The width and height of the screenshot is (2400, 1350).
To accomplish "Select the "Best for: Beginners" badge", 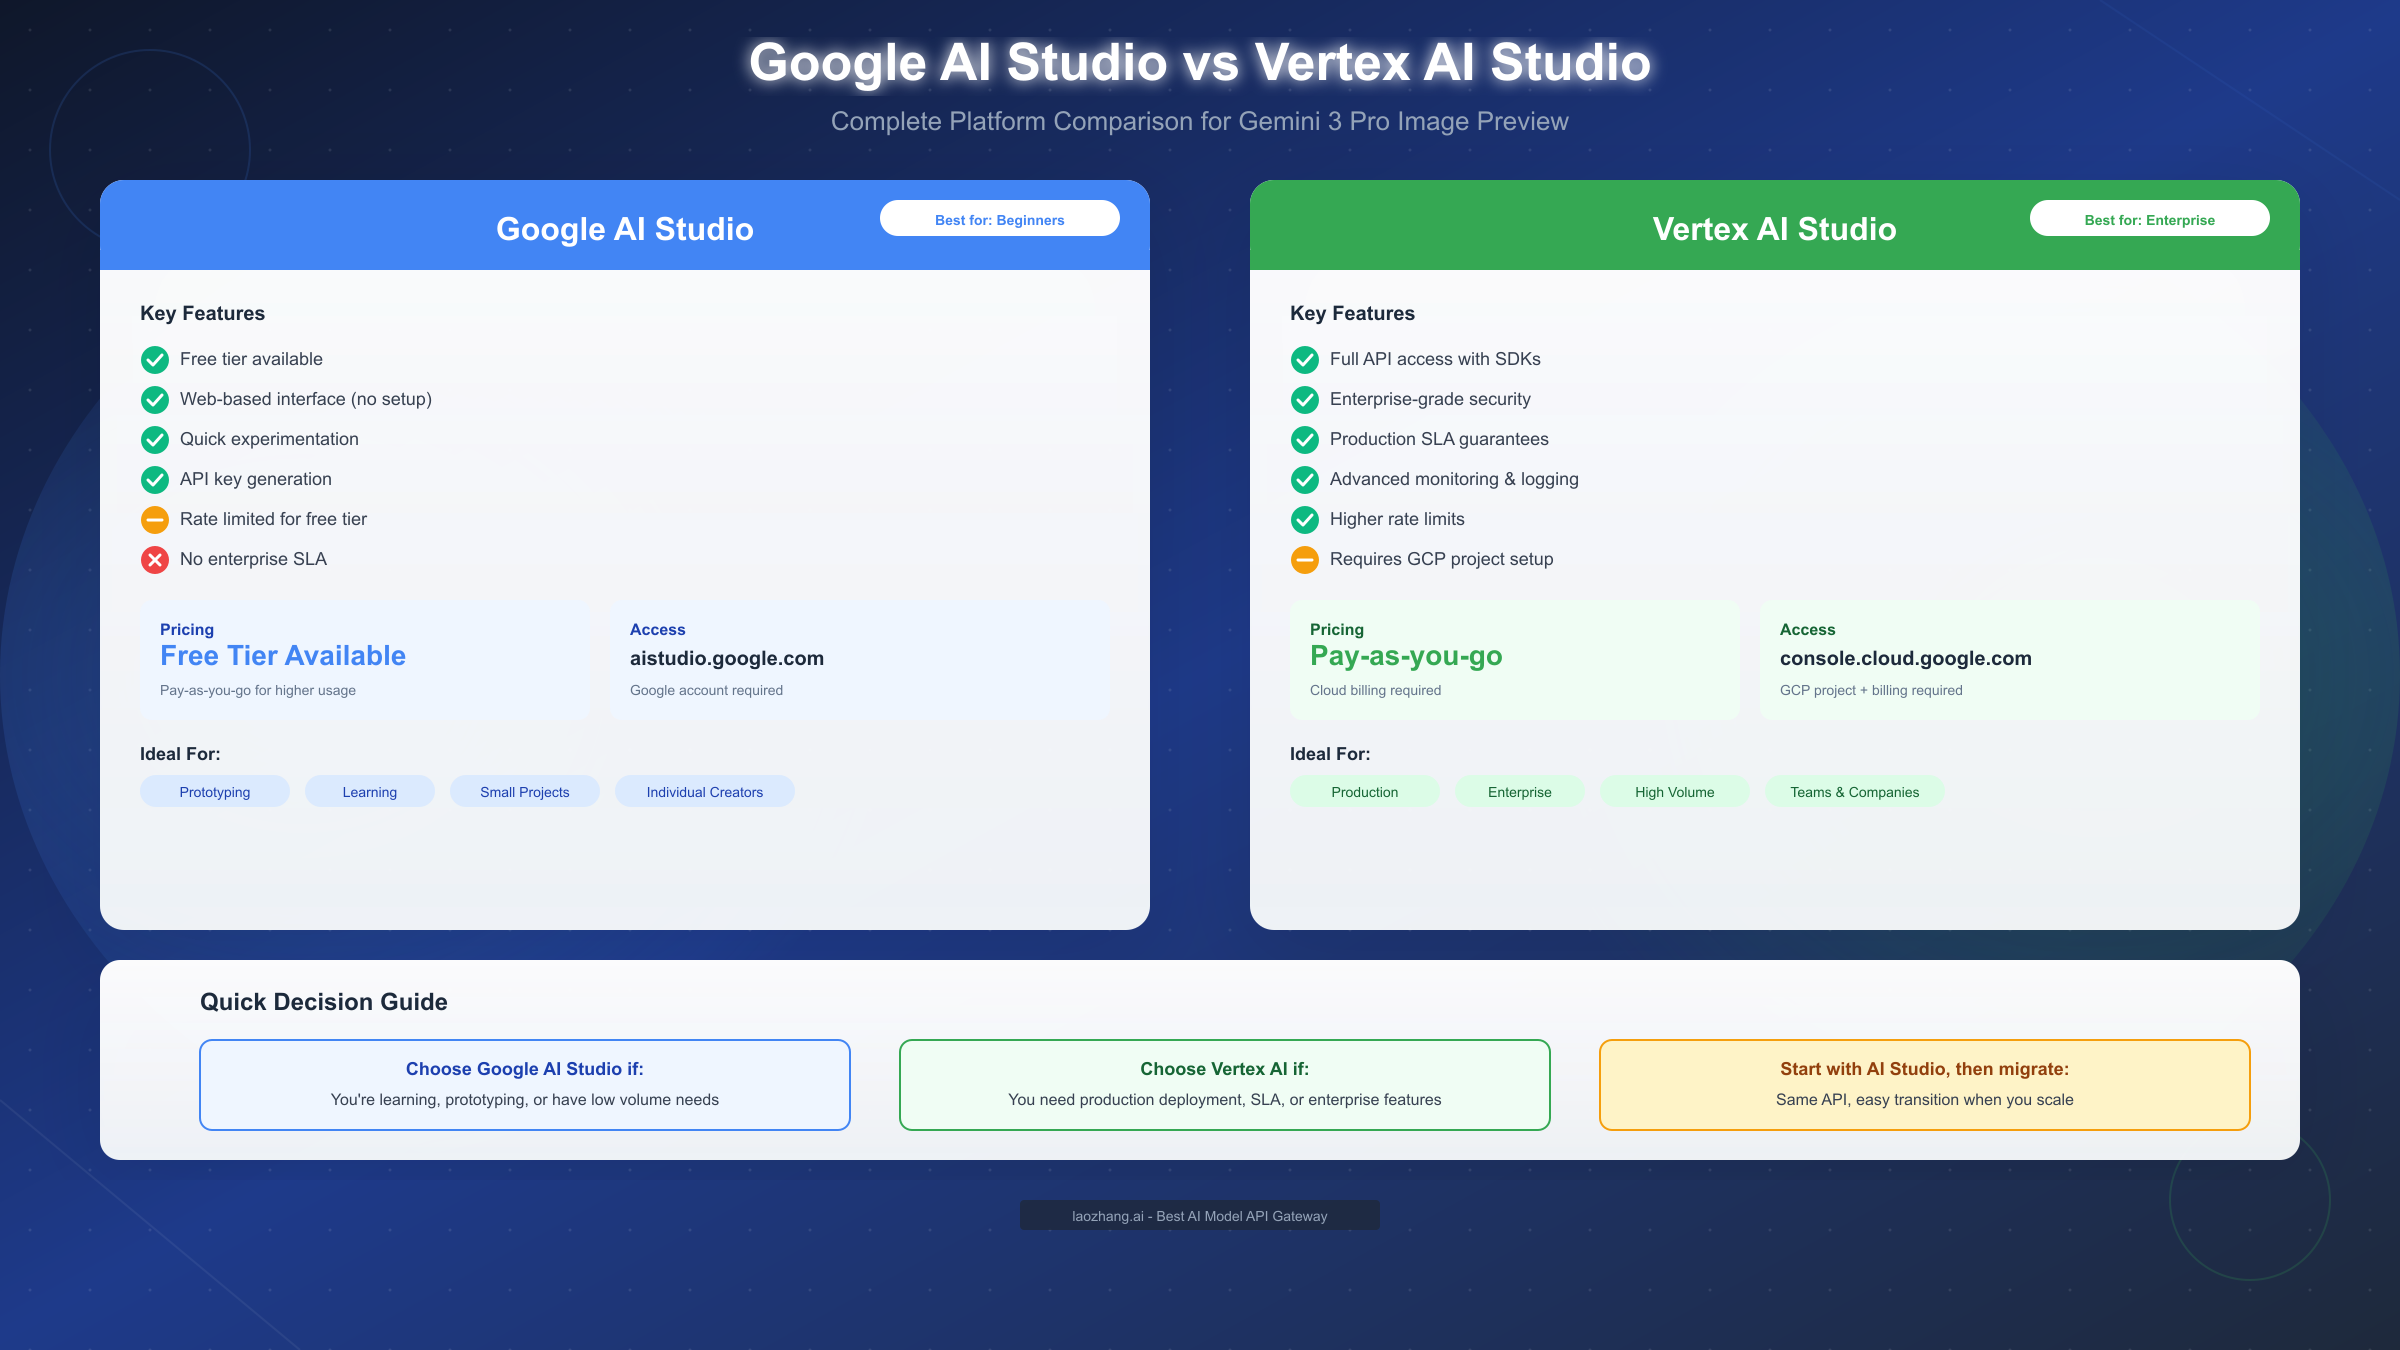I will pos(999,218).
